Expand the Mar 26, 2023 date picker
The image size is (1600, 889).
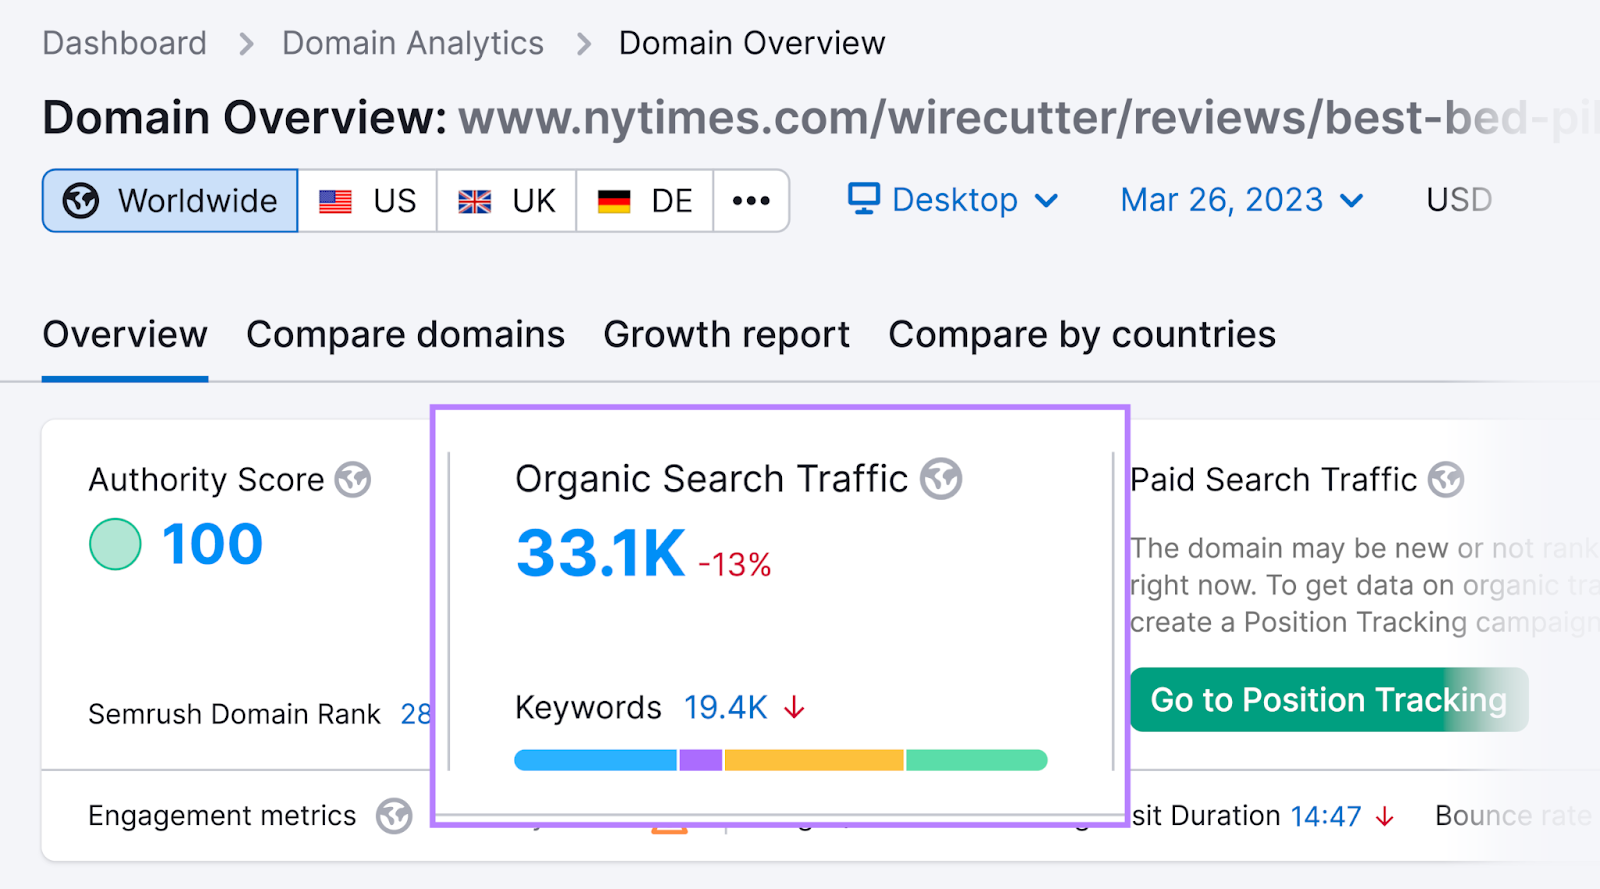point(1241,200)
